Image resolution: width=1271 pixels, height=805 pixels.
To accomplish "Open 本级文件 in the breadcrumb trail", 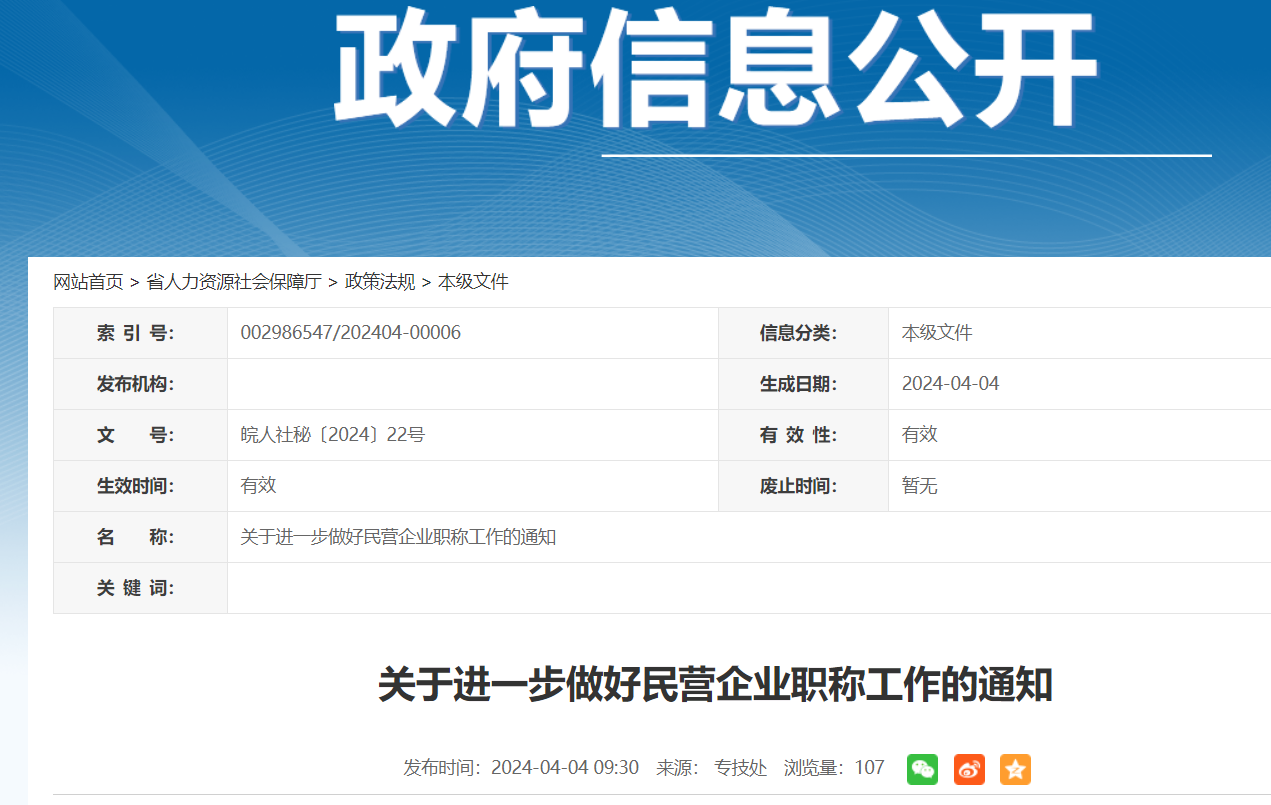I will [473, 282].
